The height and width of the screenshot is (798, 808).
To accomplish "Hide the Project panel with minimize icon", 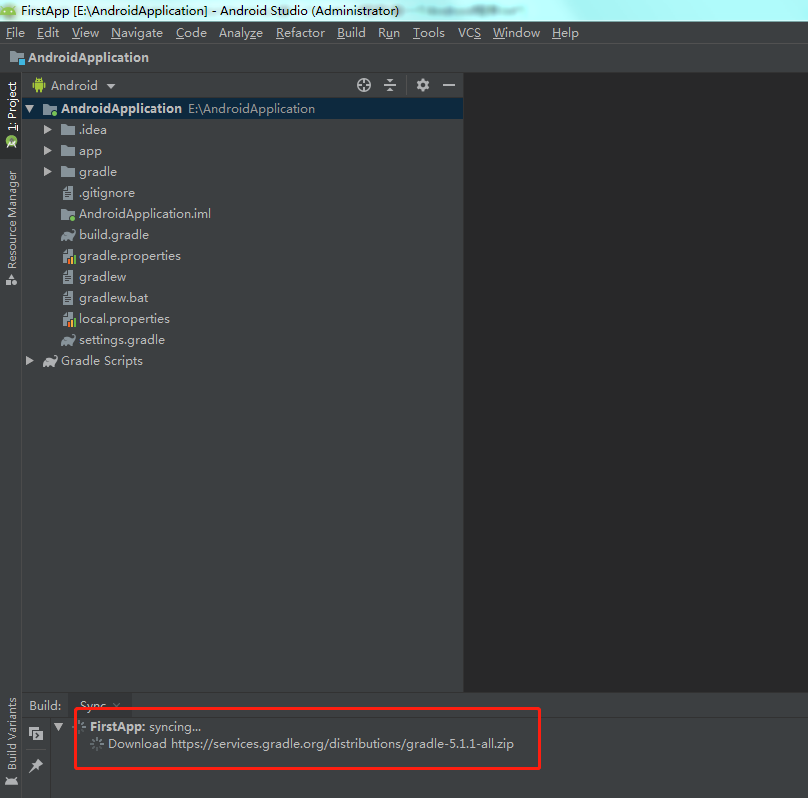I will [449, 85].
